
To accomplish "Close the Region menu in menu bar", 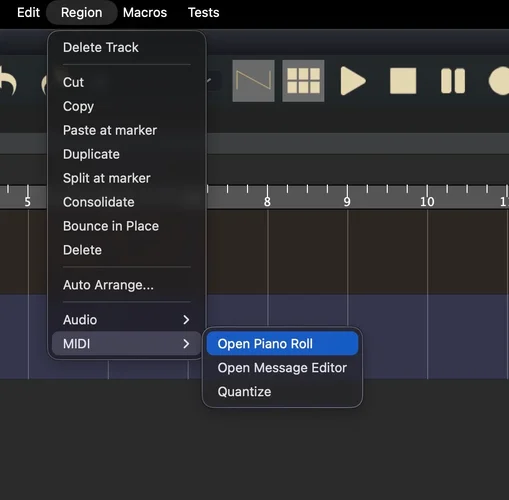I will tap(82, 13).
